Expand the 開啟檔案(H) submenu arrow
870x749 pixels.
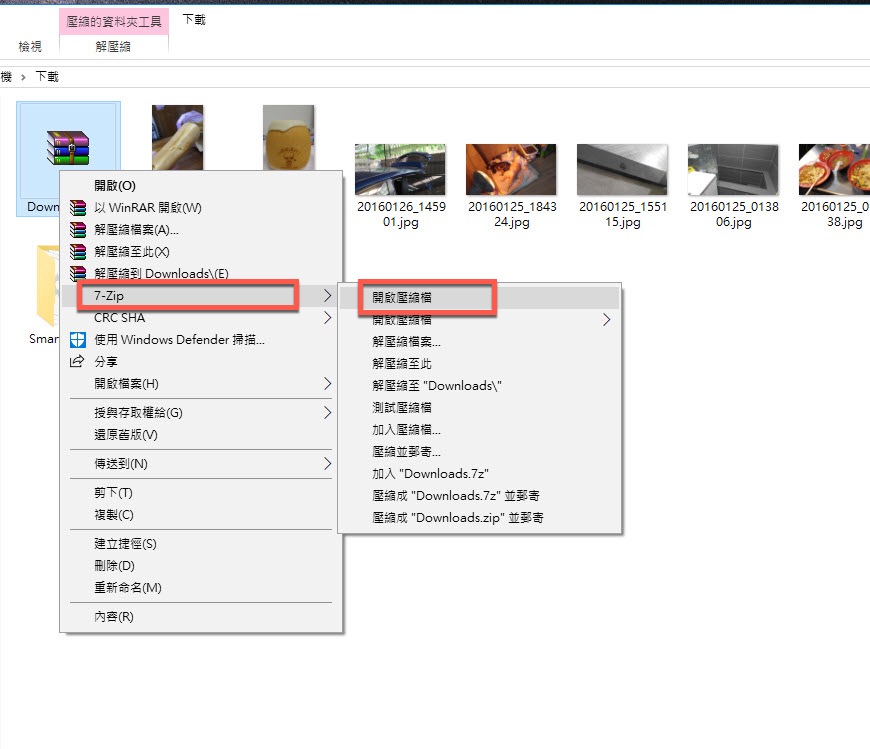pyautogui.click(x=327, y=384)
